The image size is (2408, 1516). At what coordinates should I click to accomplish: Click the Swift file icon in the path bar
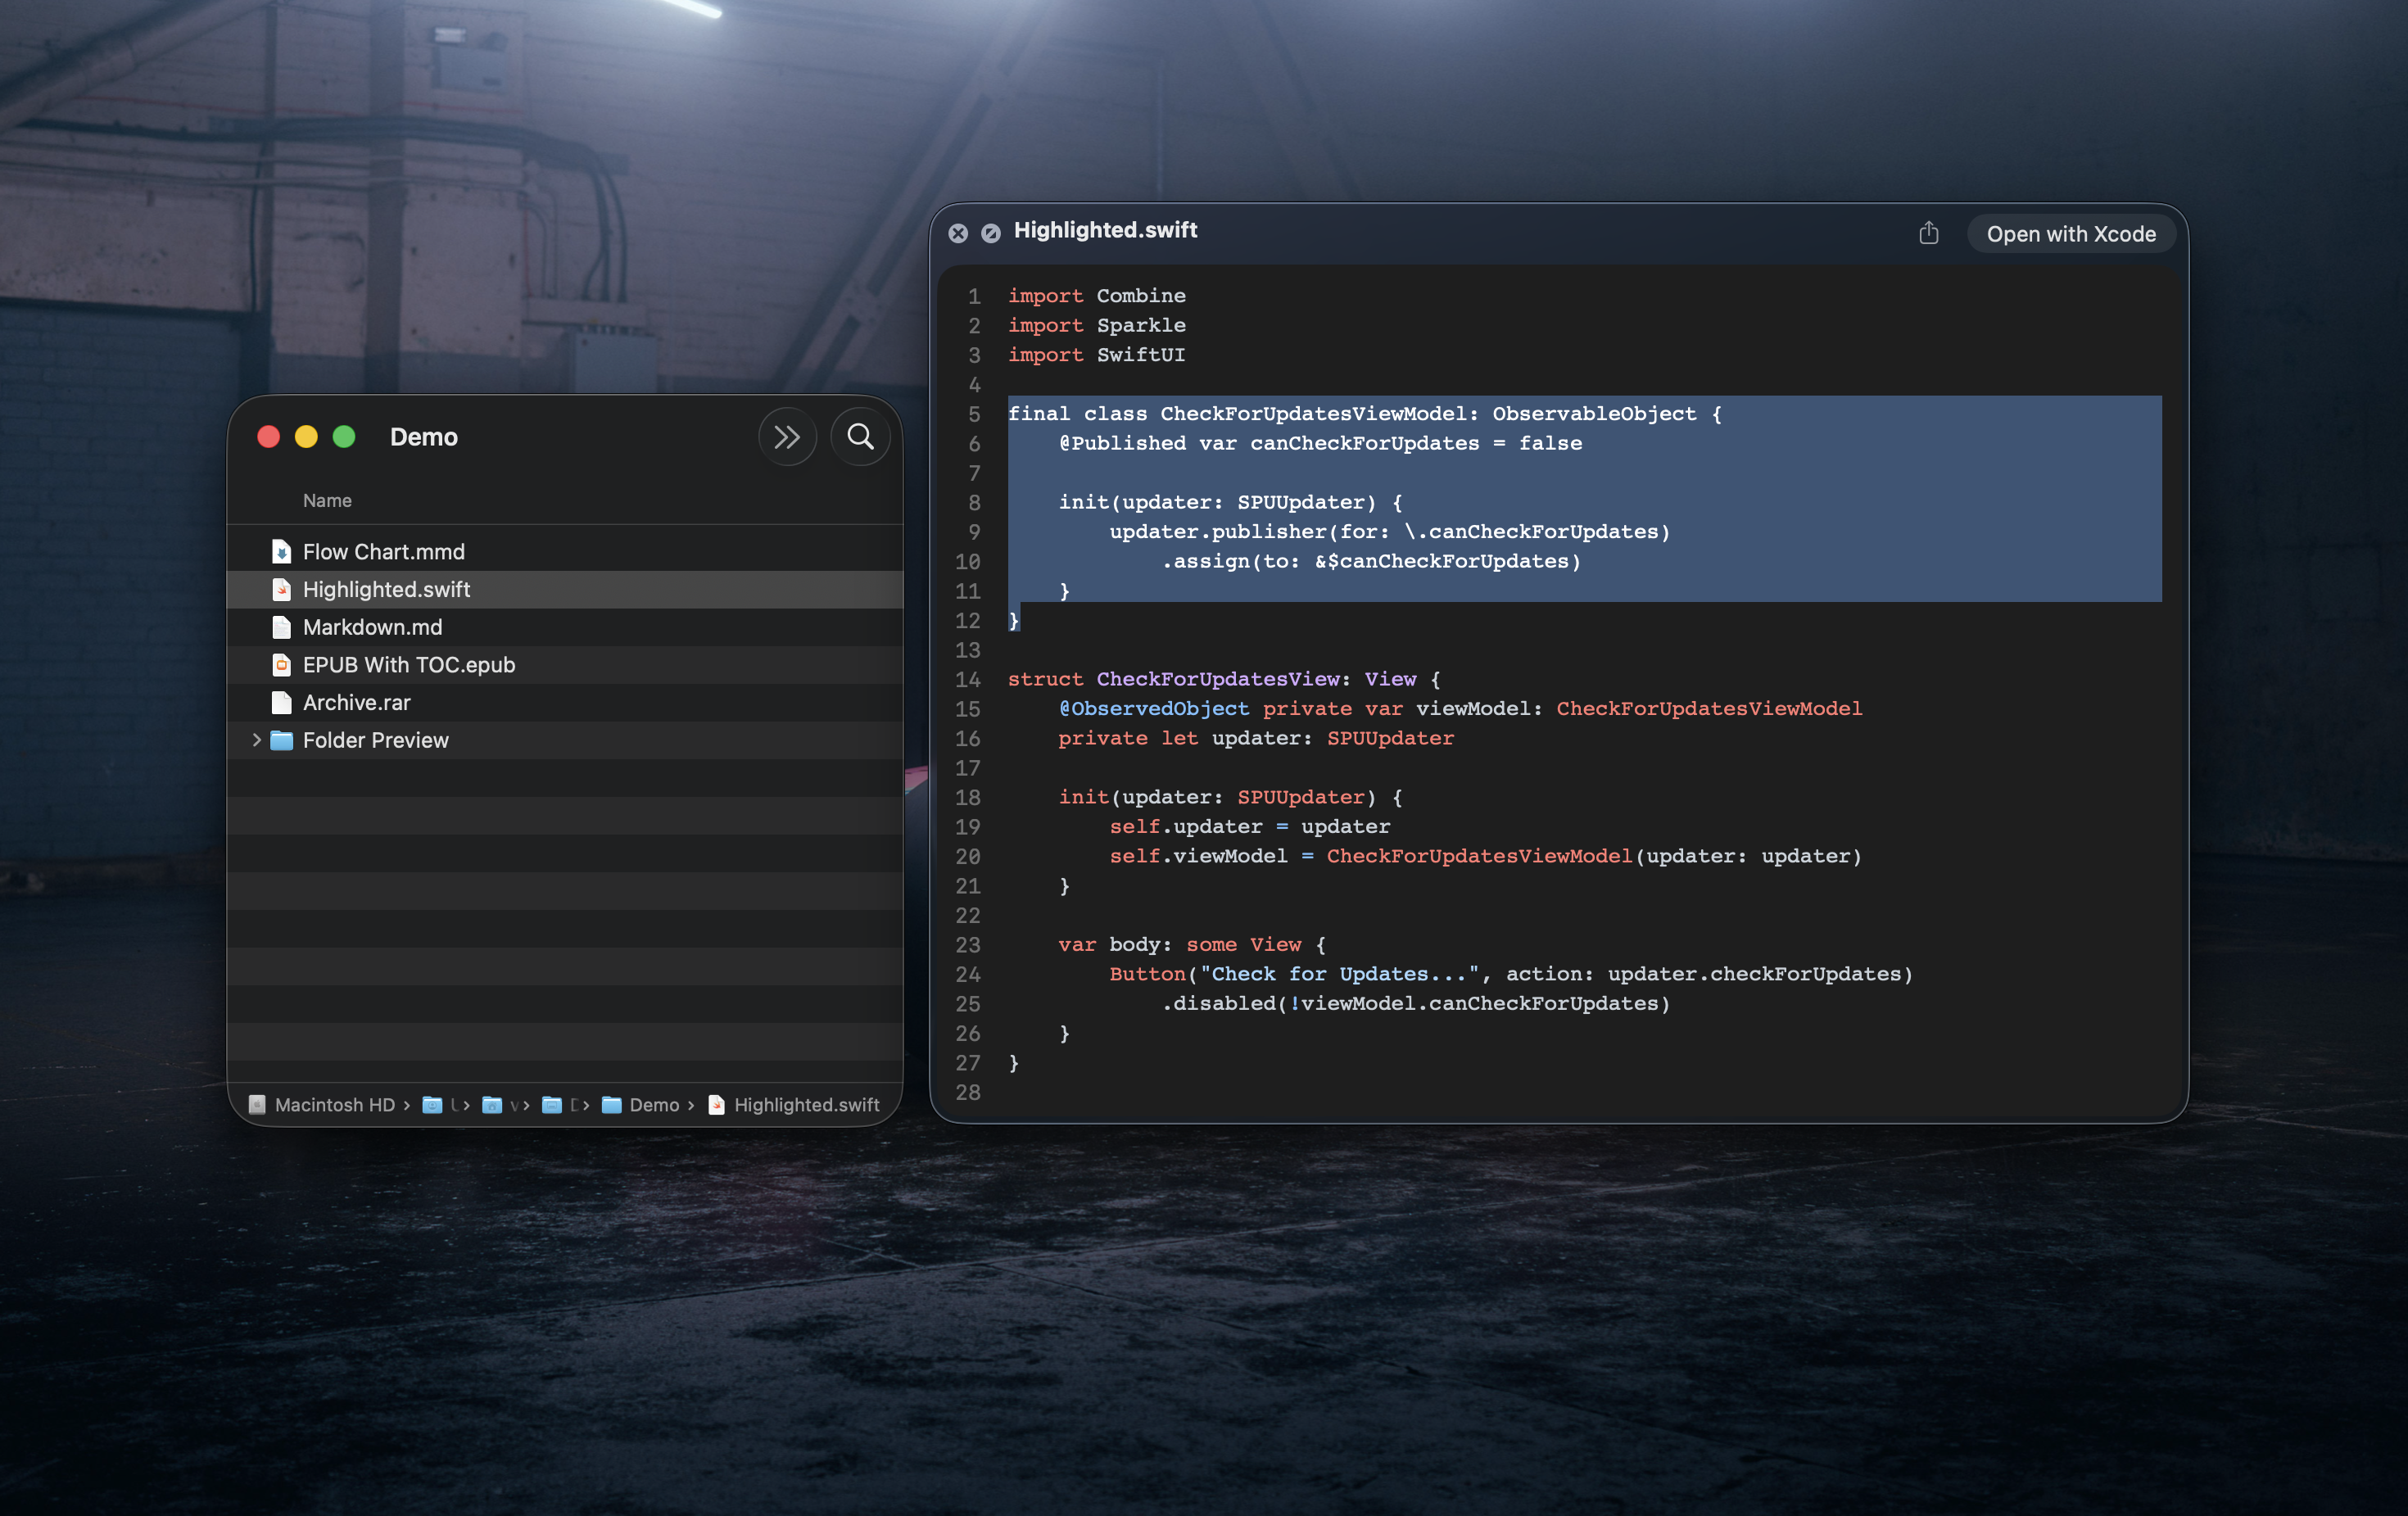click(717, 1105)
